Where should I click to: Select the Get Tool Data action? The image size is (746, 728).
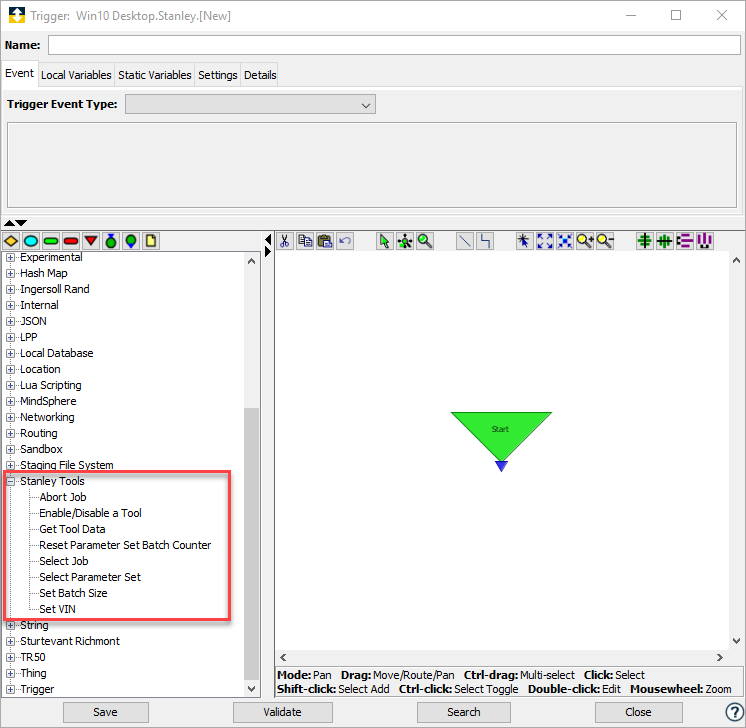72,529
